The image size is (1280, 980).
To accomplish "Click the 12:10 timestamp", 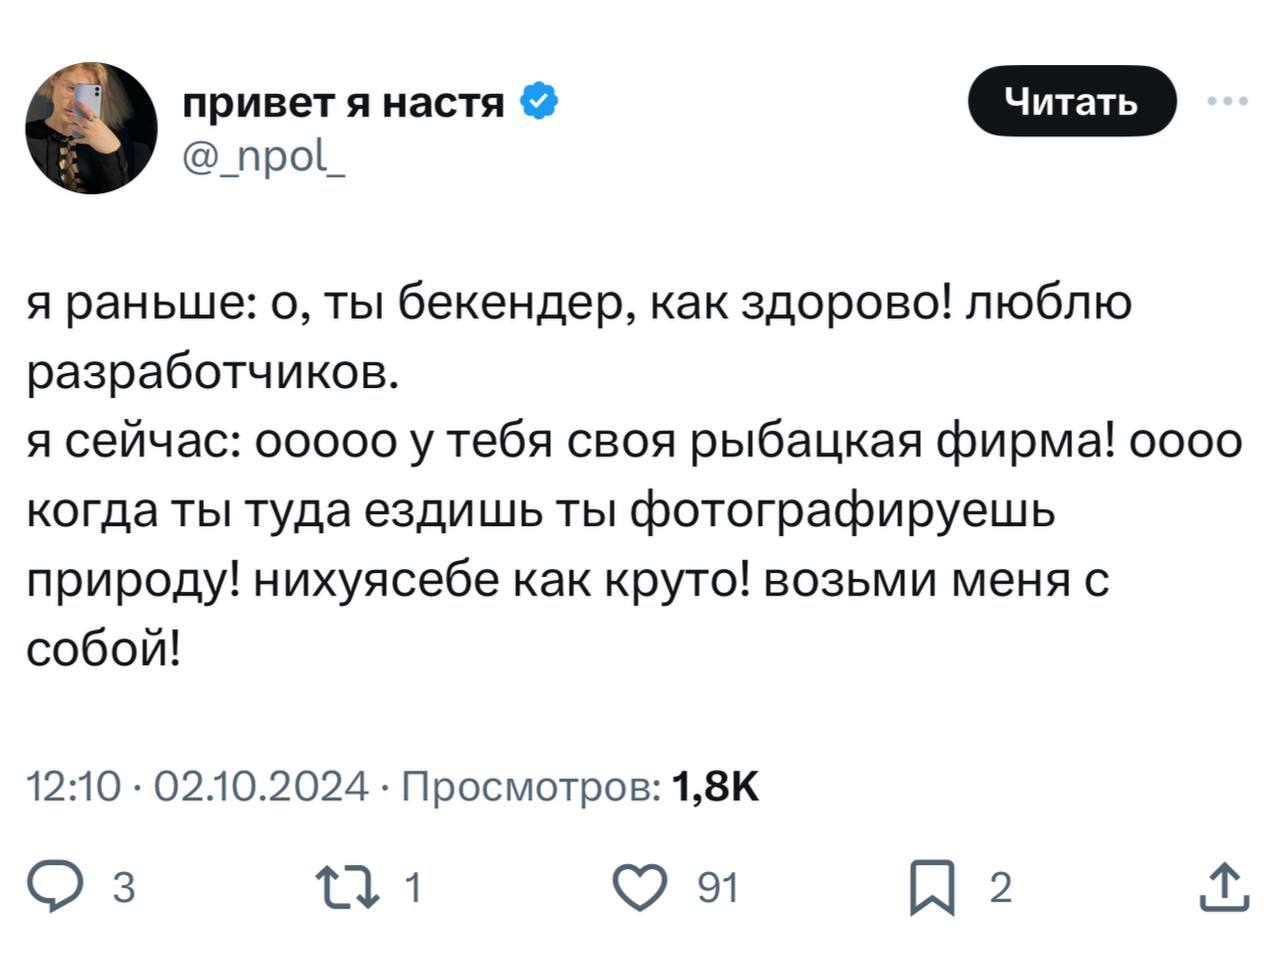I will tap(72, 788).
